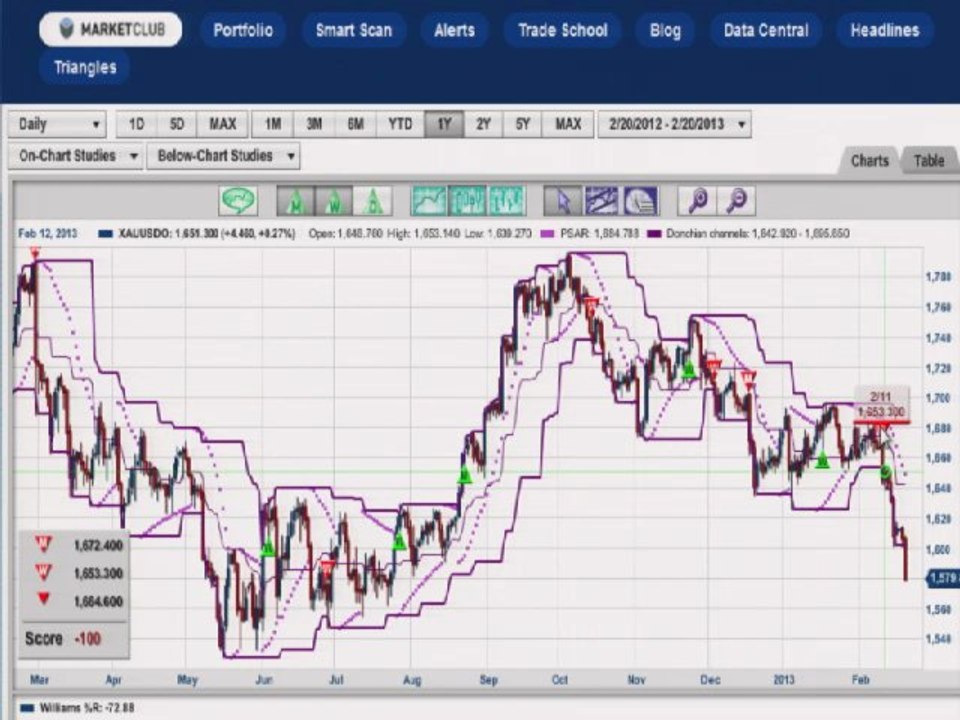Go to Smart Scan

353,30
